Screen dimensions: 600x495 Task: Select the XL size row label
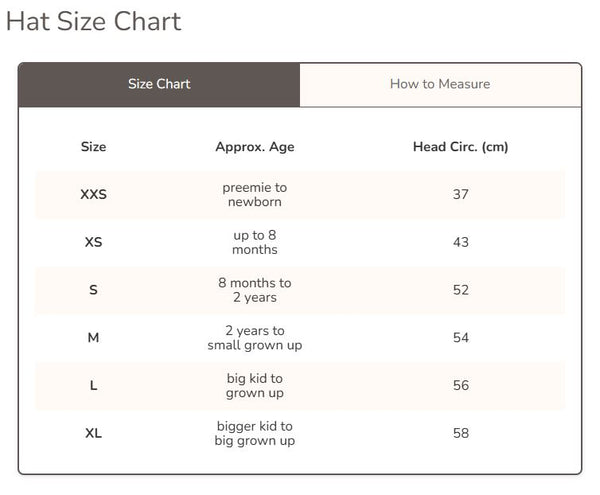point(93,434)
